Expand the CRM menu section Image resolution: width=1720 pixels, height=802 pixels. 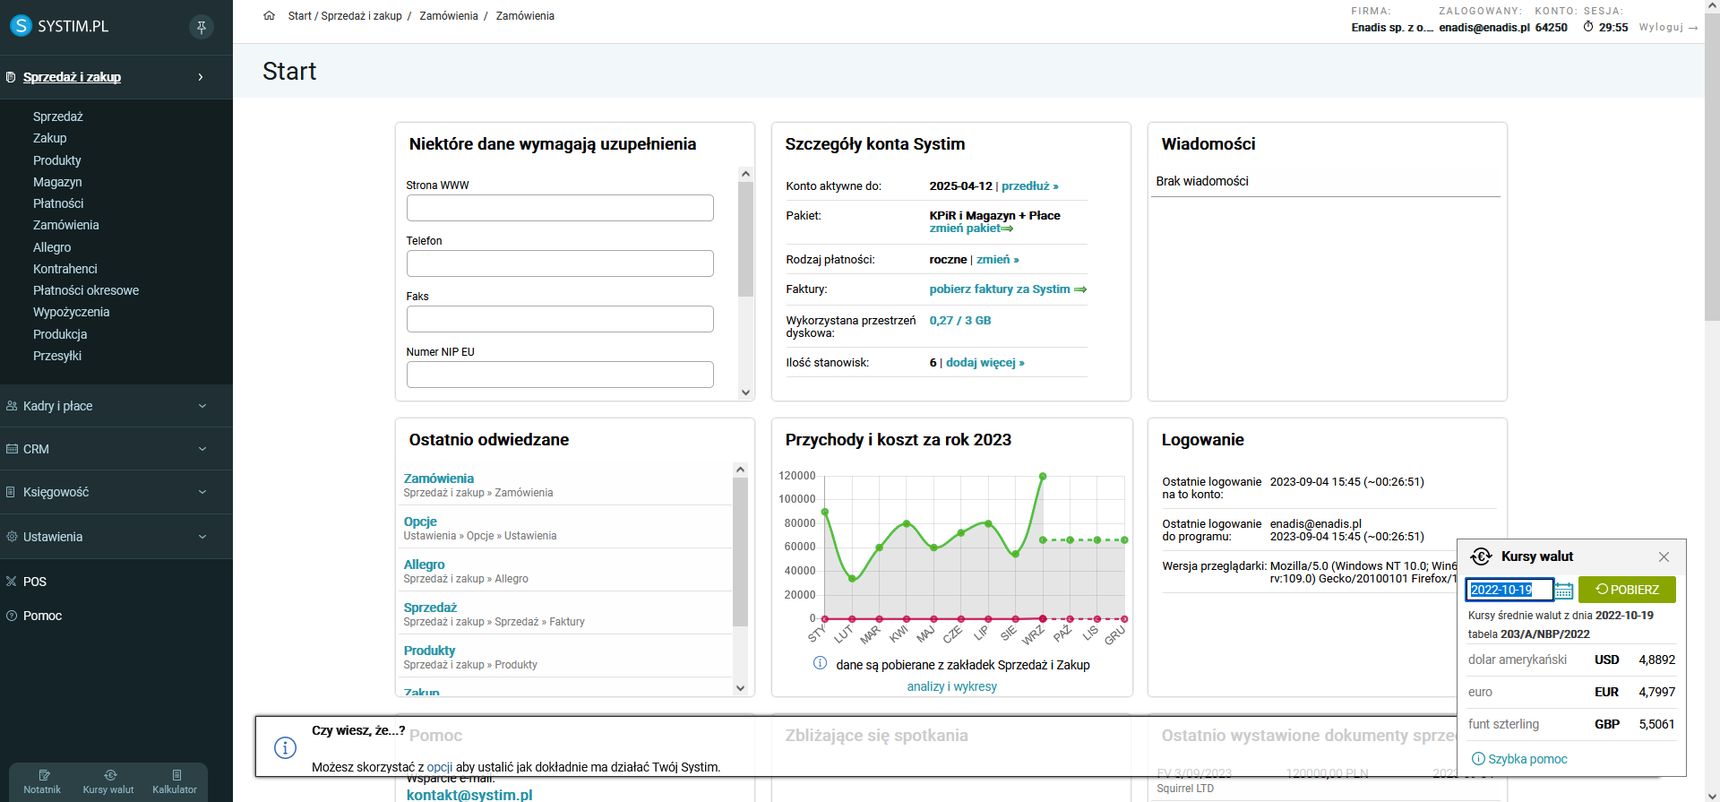202,449
